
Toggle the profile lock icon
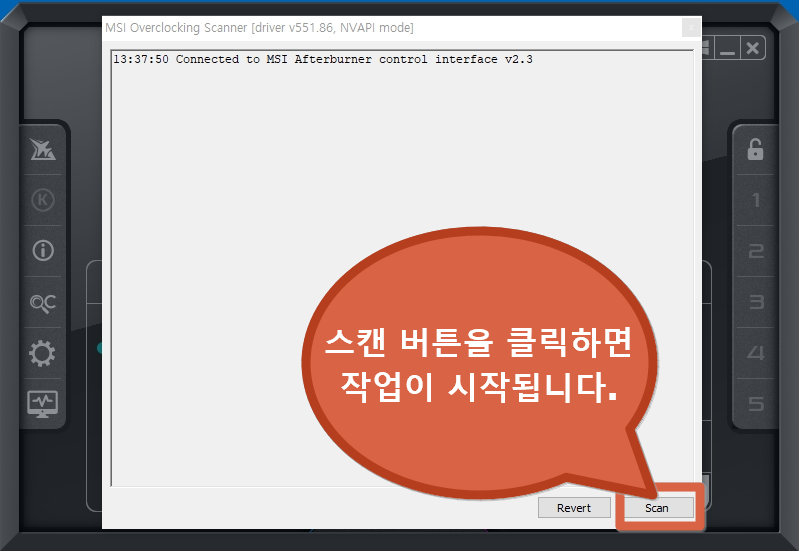[x=755, y=149]
